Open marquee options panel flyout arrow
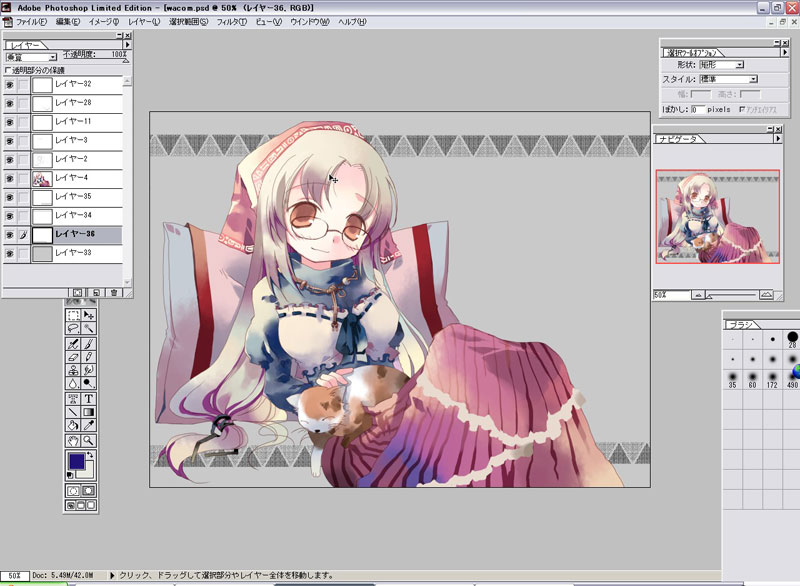Image resolution: width=800 pixels, height=586 pixels. (x=785, y=52)
